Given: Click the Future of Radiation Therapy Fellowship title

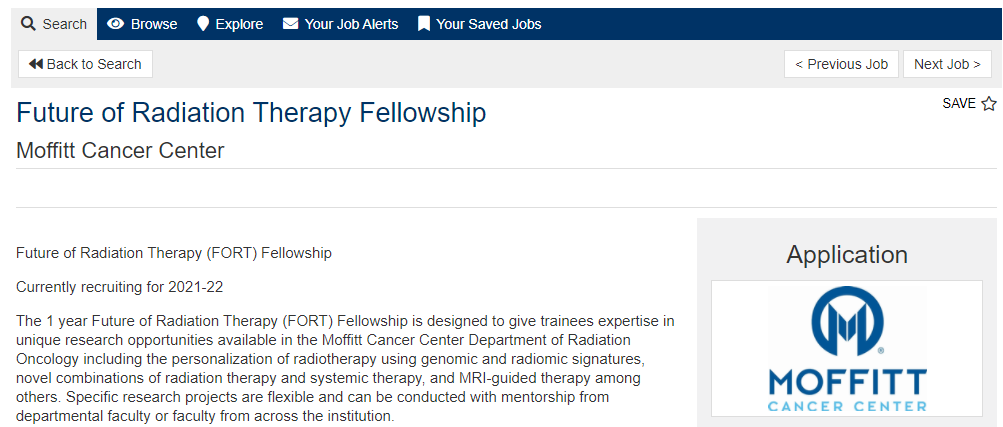Looking at the screenshot, I should 251,112.
